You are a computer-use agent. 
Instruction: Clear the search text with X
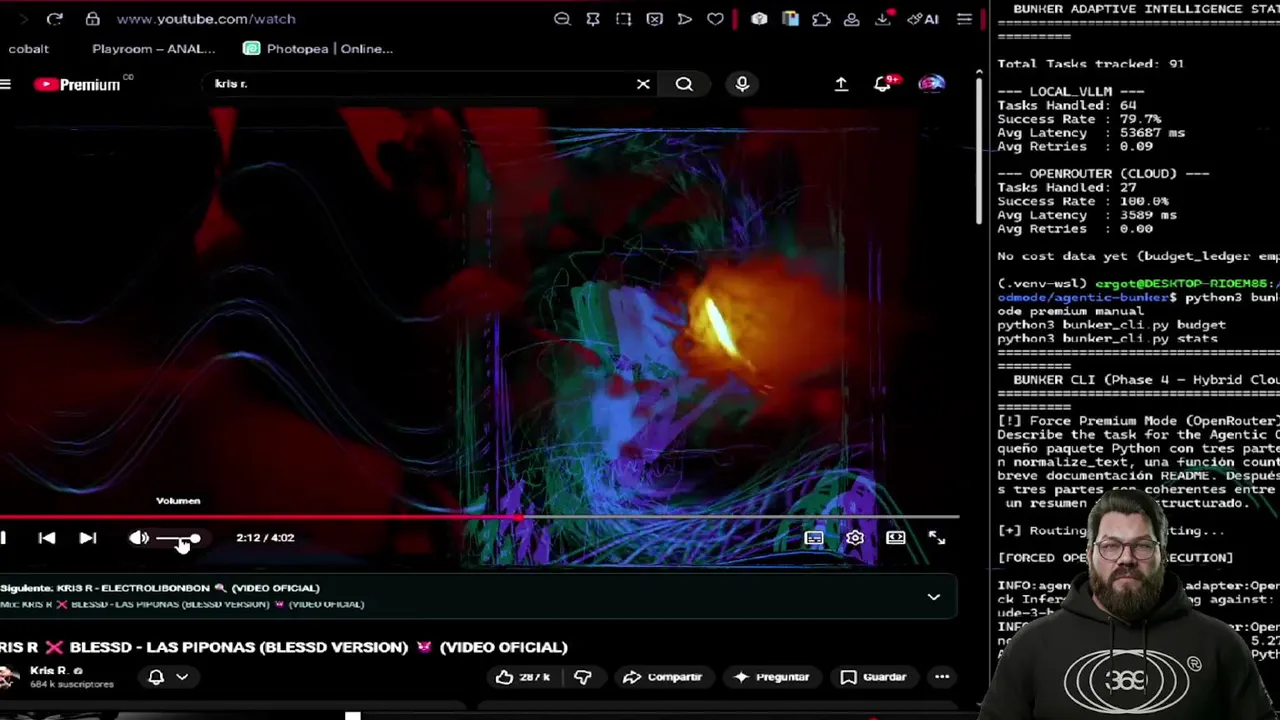[x=643, y=84]
